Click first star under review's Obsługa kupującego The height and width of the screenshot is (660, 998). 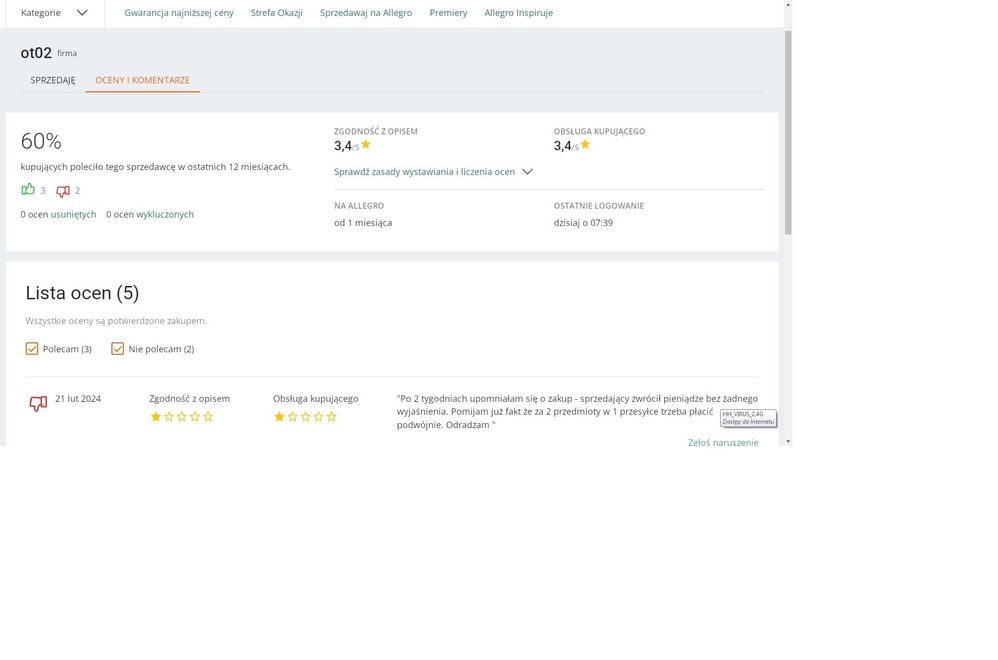click(x=280, y=417)
